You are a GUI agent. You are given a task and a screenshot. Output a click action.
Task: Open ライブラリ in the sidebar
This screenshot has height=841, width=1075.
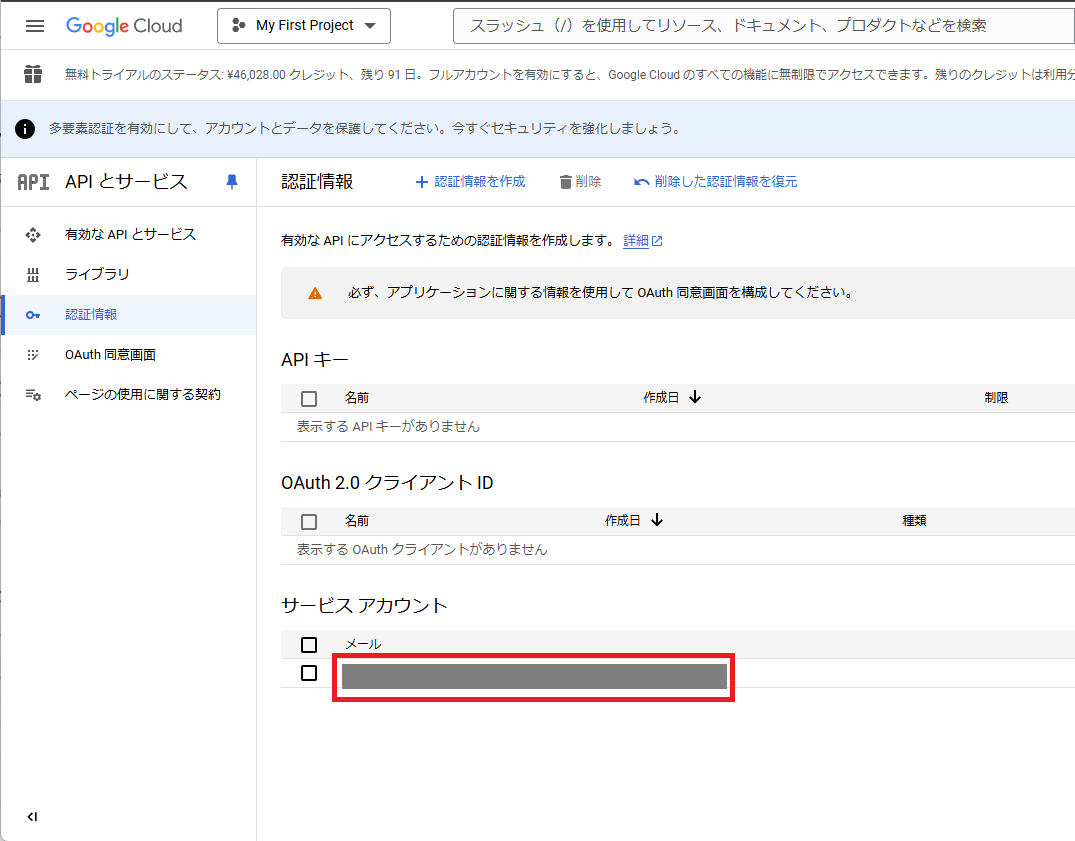point(130,274)
